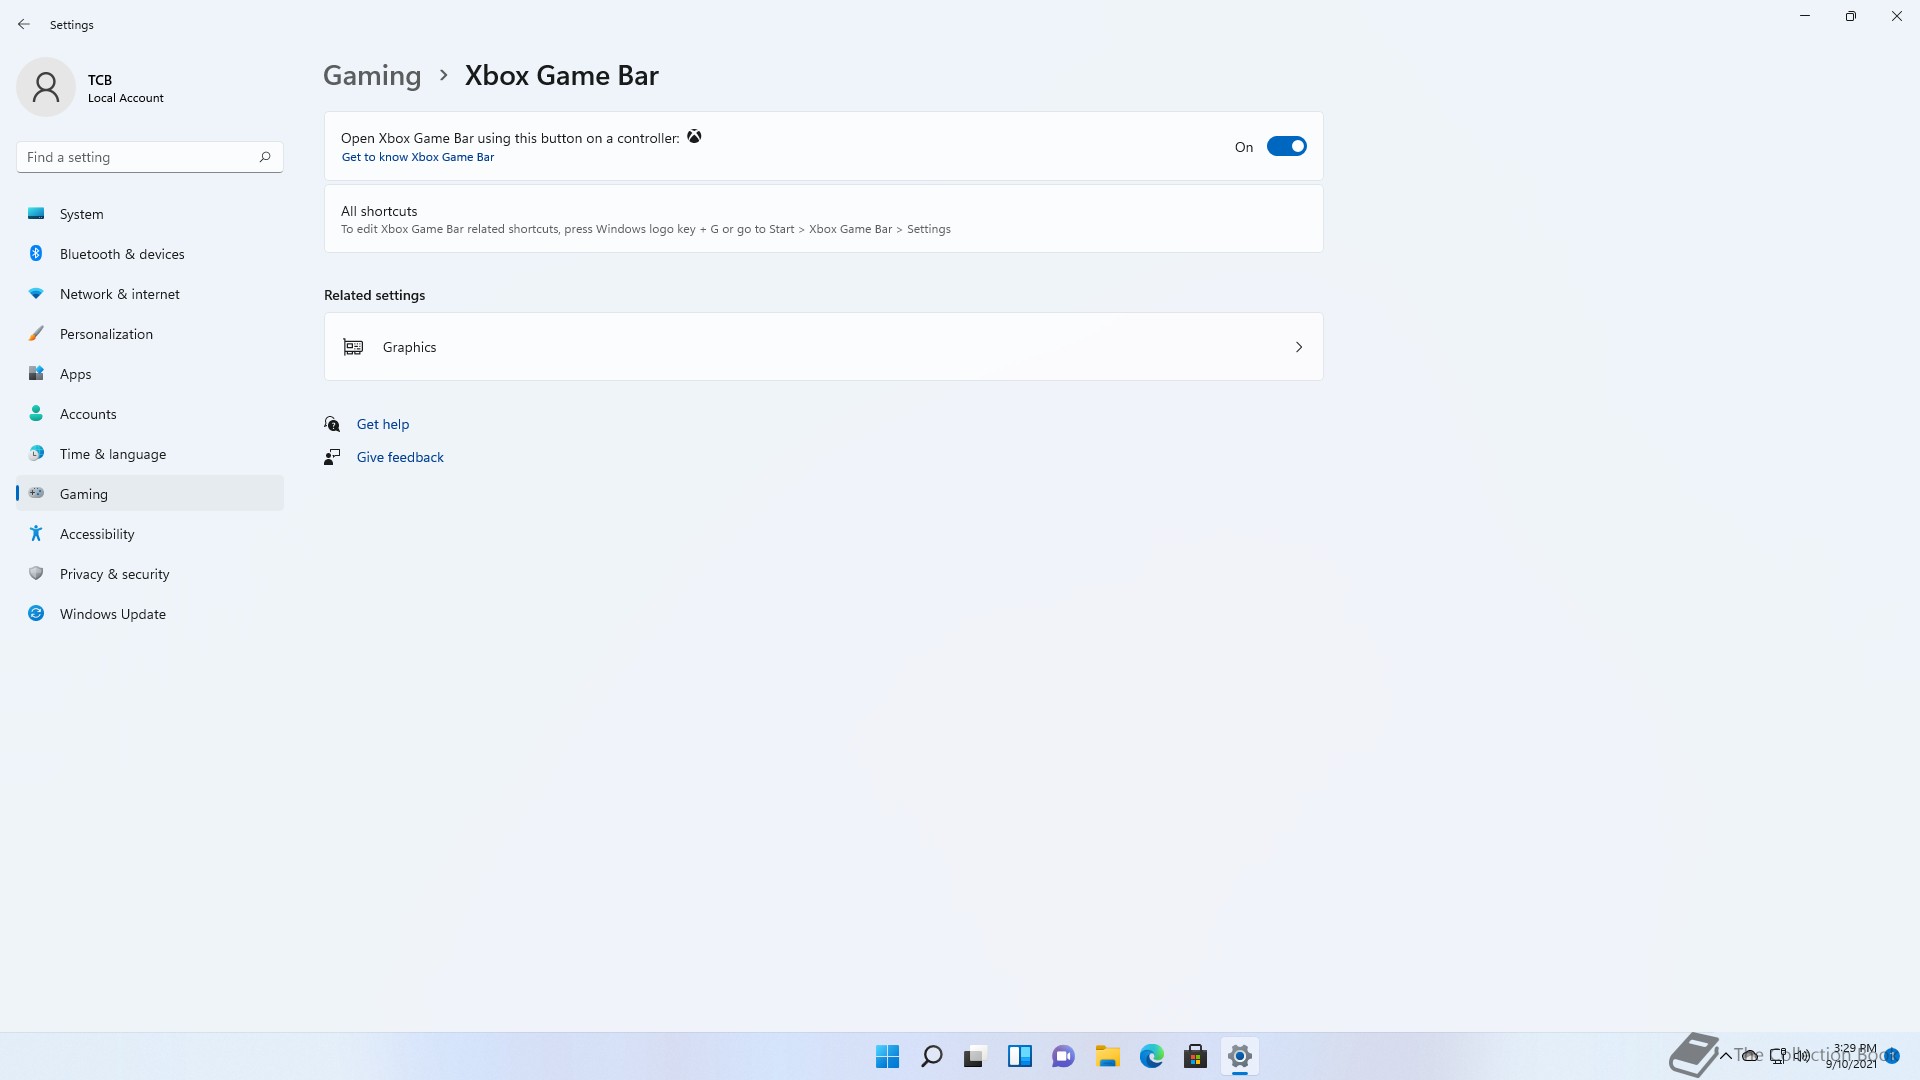Click the All shortcuts card
Viewport: 1920px width, 1080px height.
pyautogui.click(x=823, y=219)
